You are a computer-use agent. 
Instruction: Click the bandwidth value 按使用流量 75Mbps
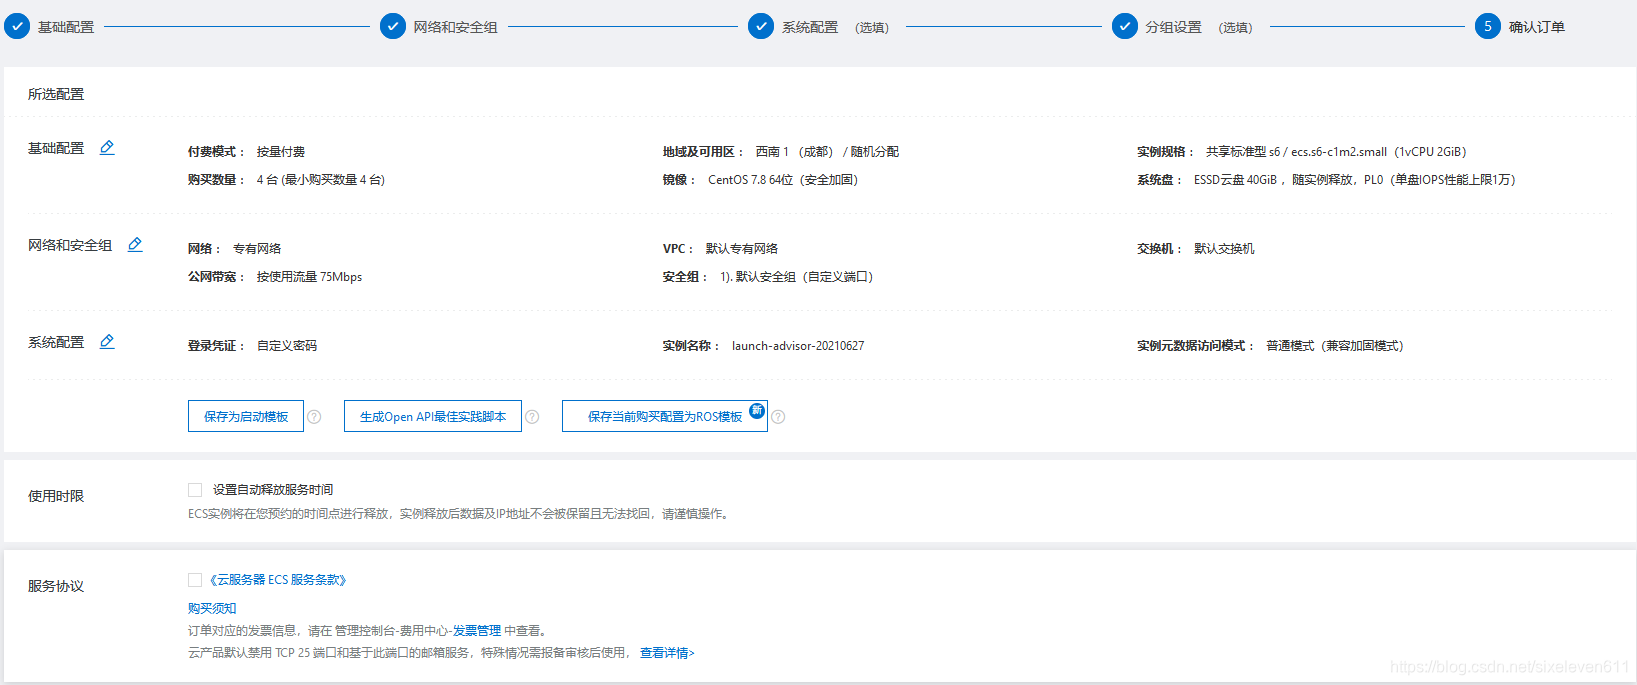(x=309, y=277)
